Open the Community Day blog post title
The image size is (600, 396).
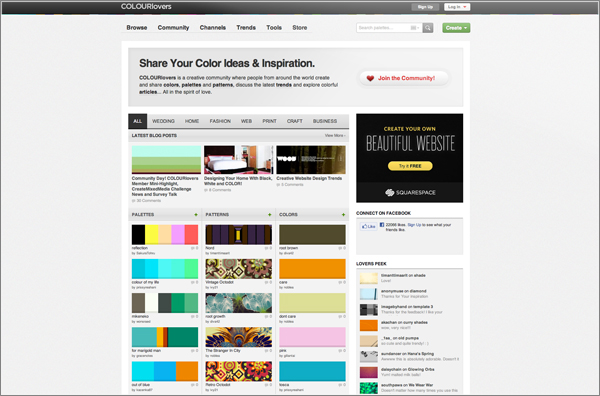tap(165, 186)
